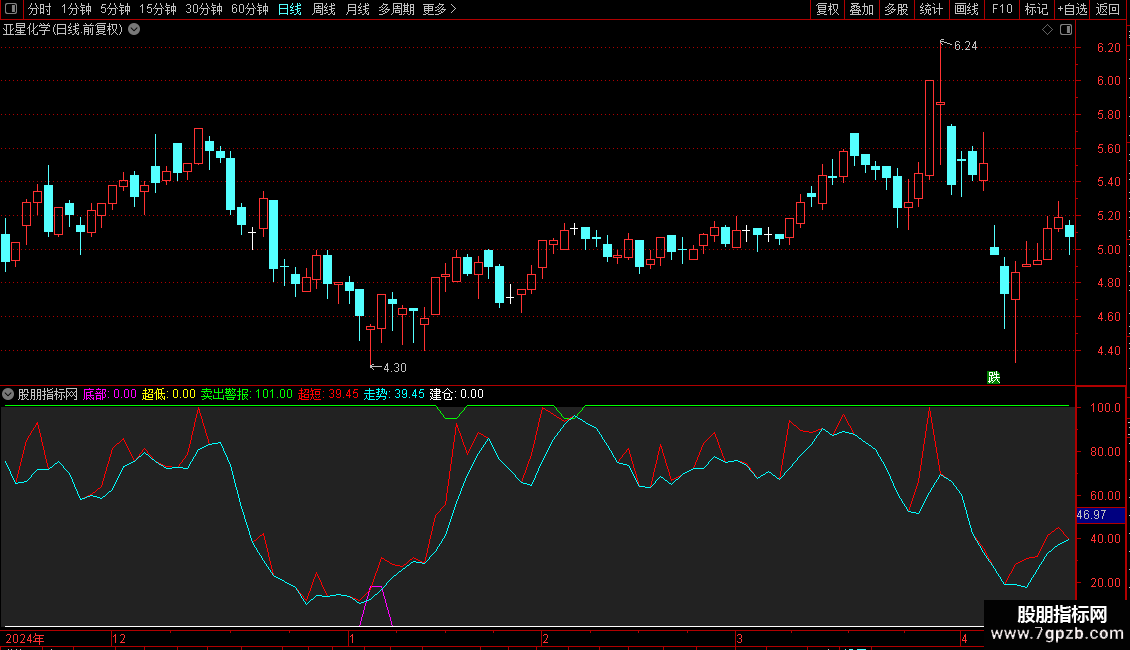Click the 4.30 low price label

click(395, 368)
